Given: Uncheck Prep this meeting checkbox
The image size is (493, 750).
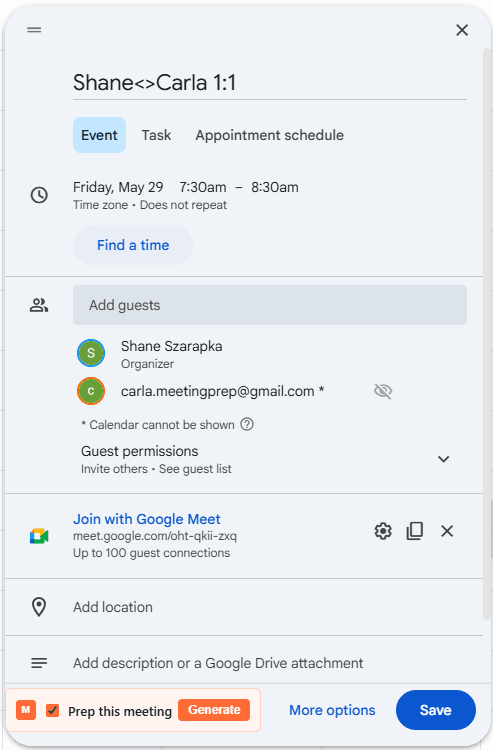Looking at the screenshot, I should pos(53,711).
